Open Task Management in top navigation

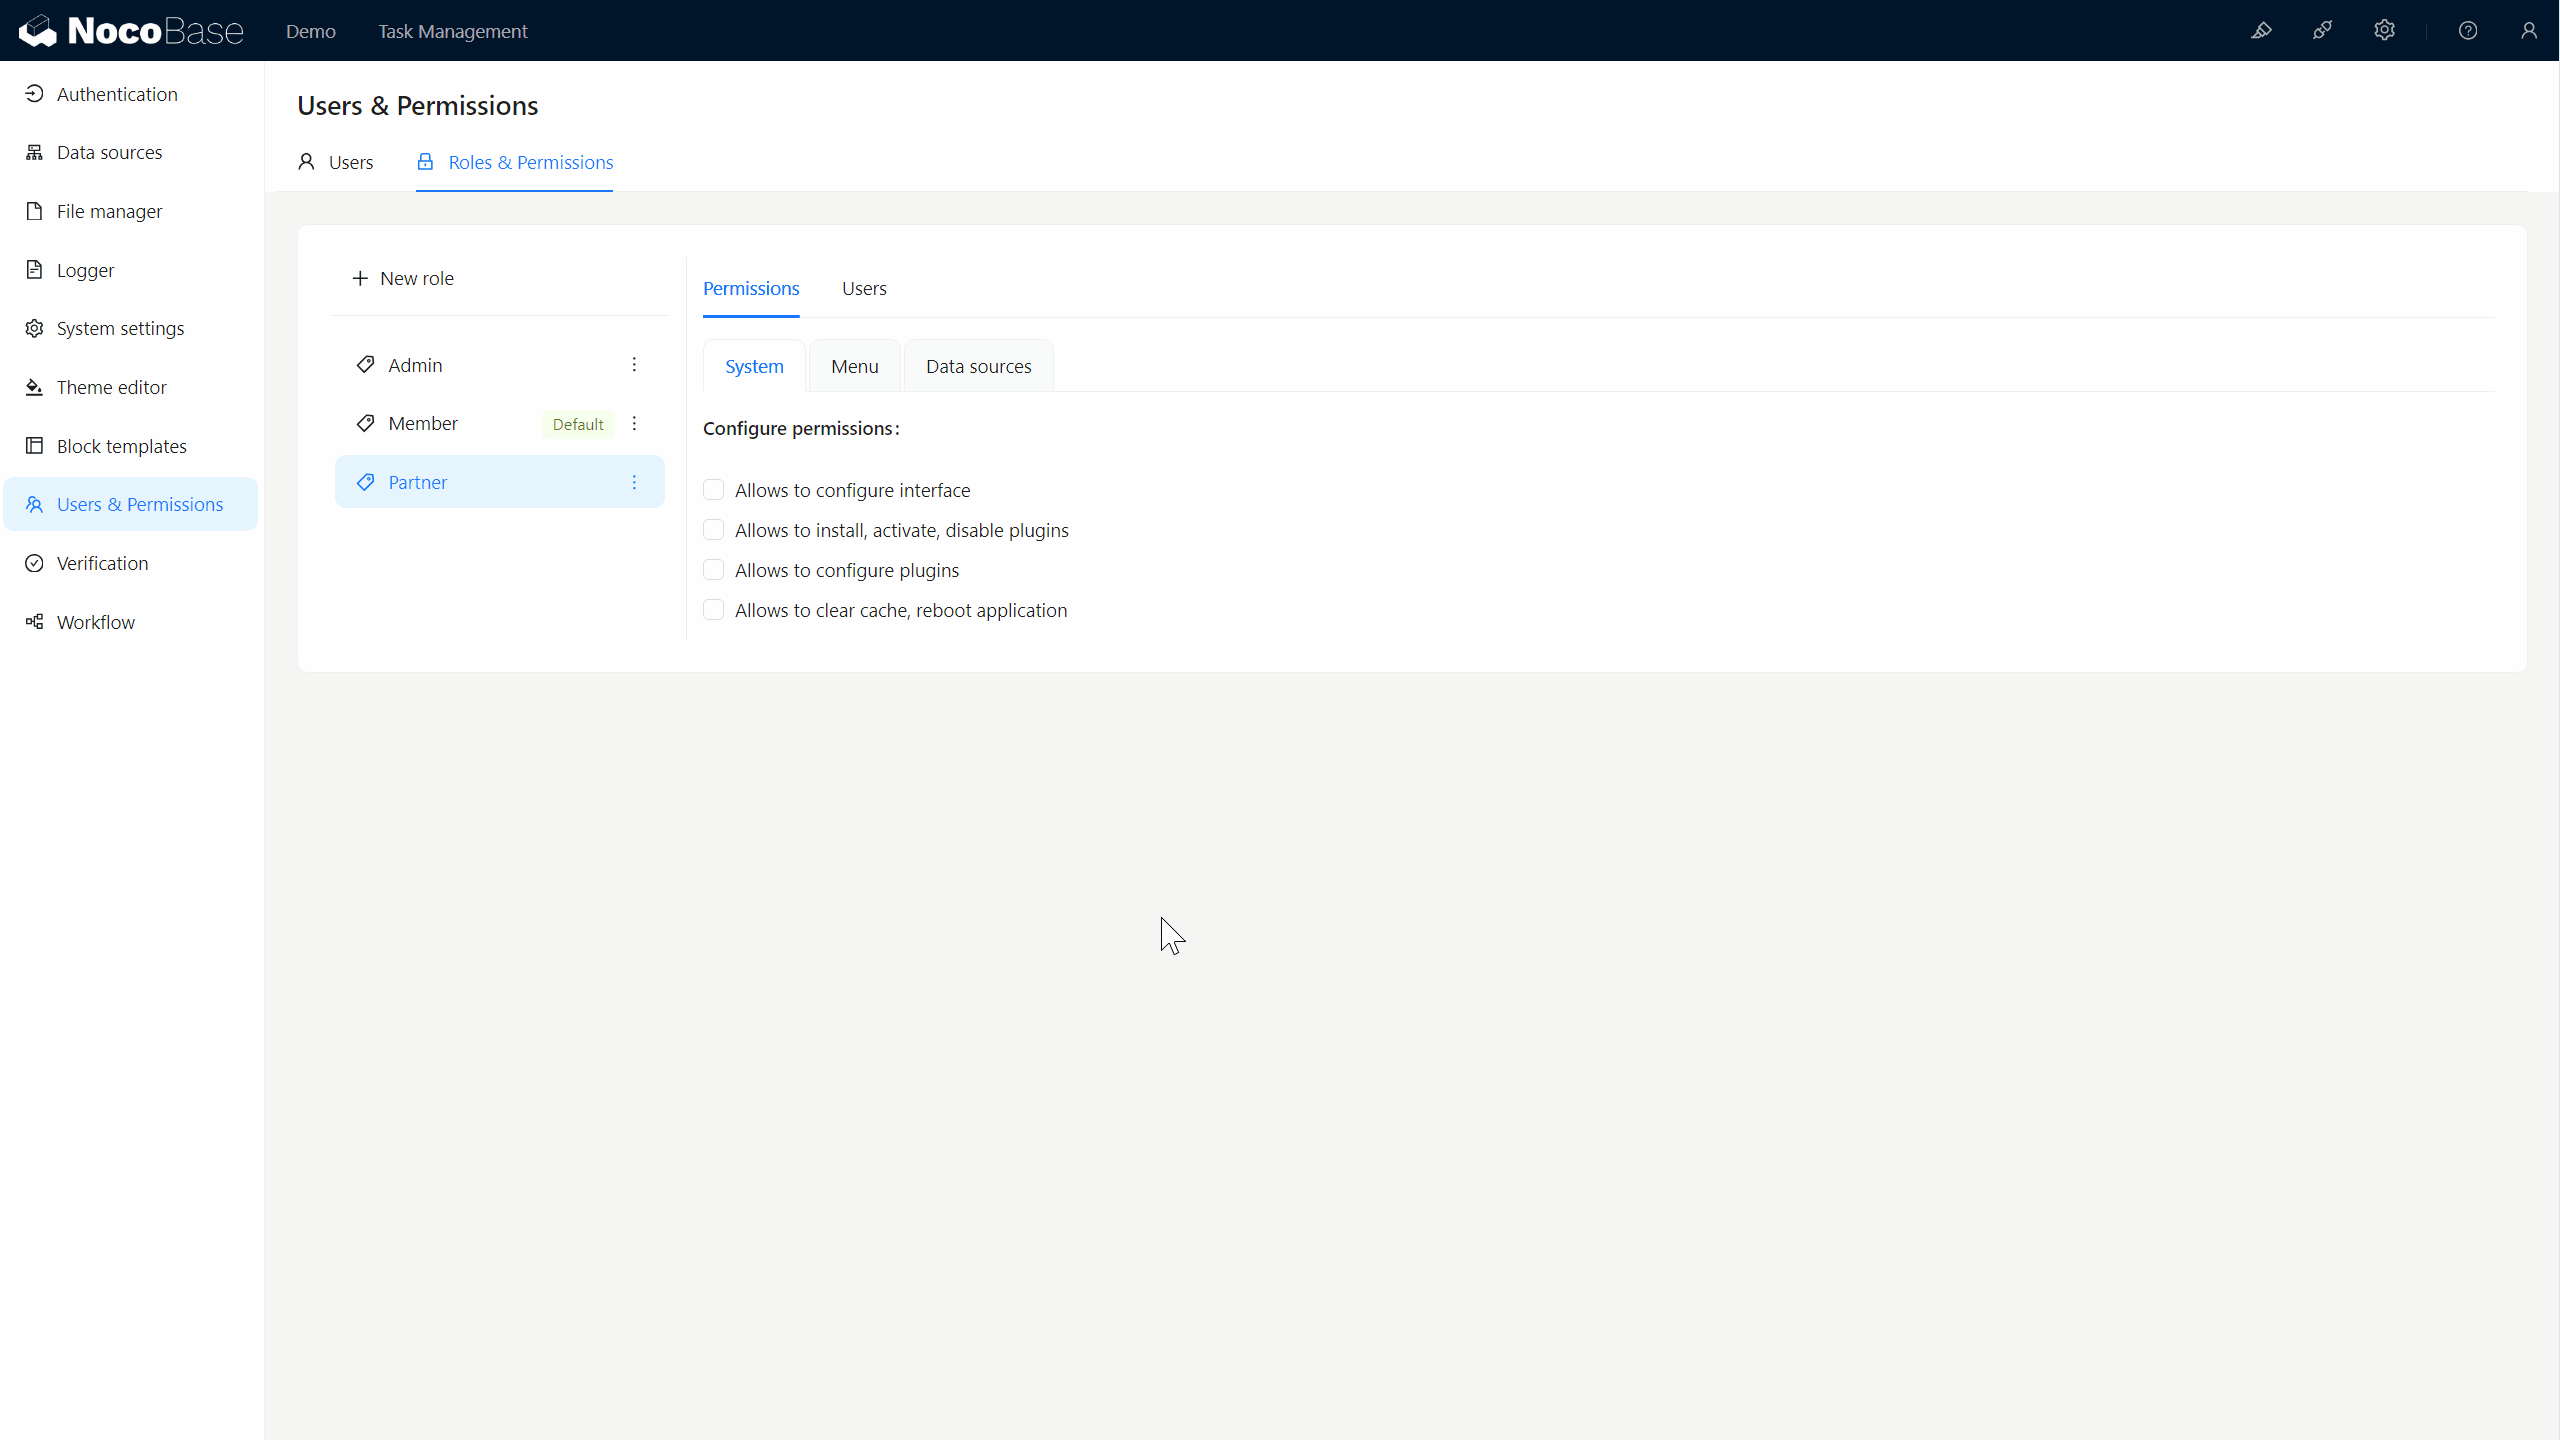452,31
